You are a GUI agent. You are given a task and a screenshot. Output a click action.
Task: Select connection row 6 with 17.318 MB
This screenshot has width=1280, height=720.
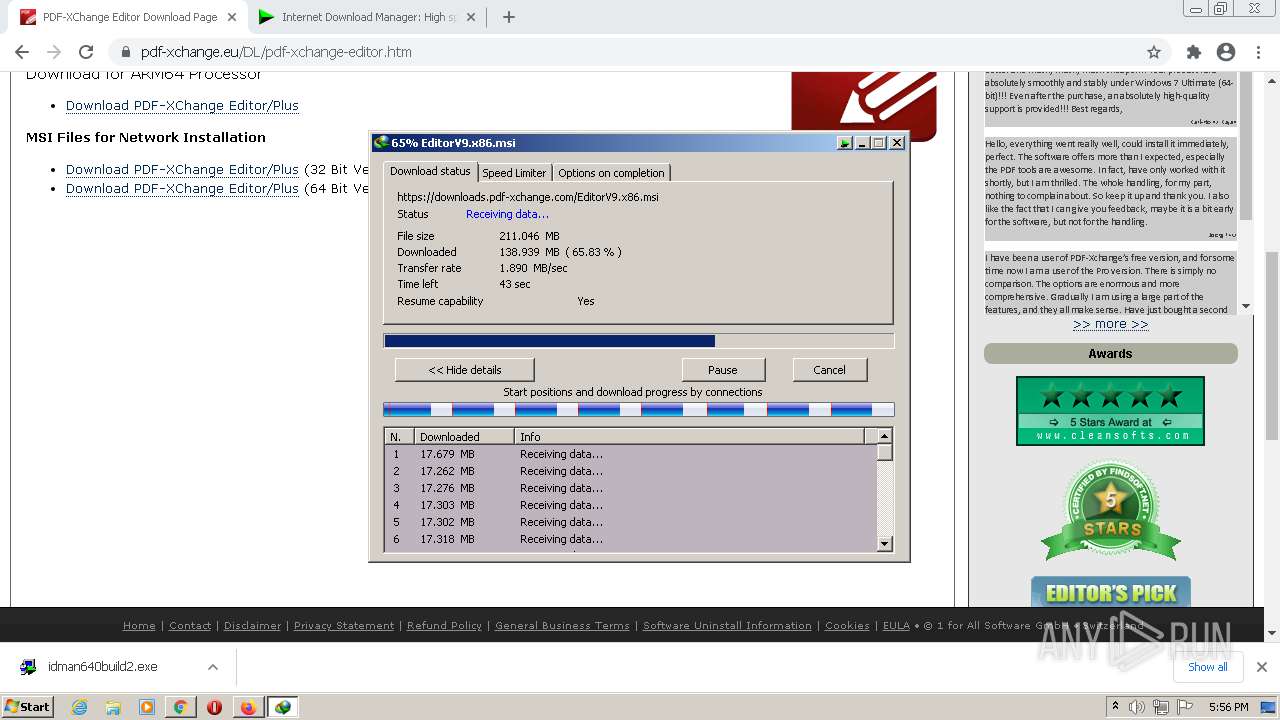point(631,539)
